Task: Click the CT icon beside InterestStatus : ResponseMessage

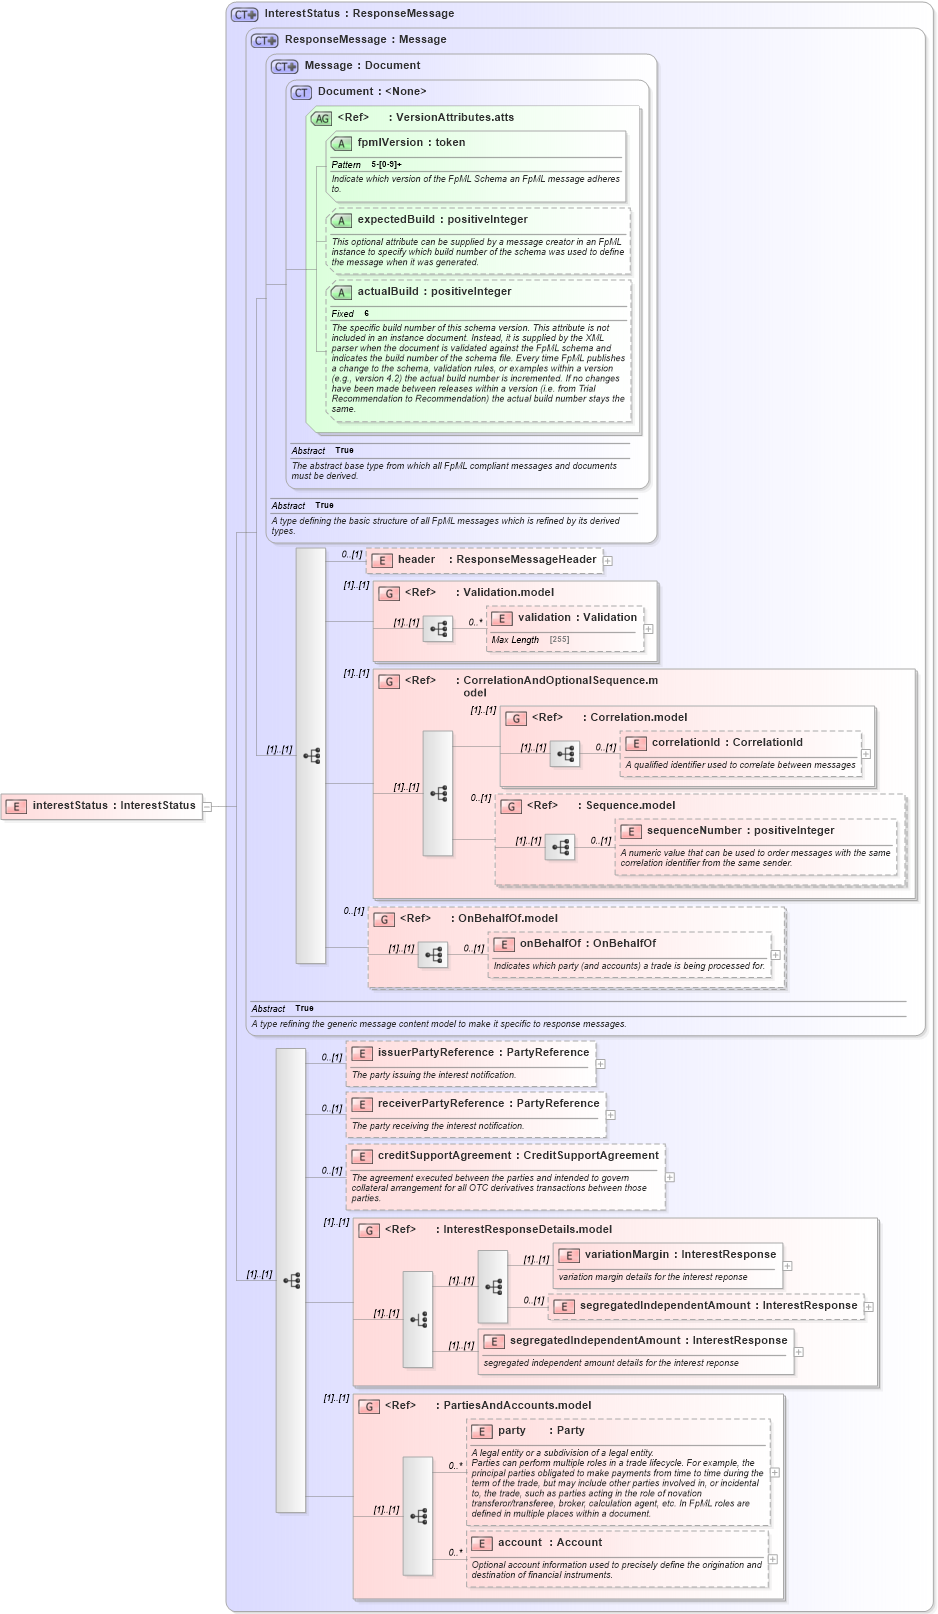Action: (245, 14)
